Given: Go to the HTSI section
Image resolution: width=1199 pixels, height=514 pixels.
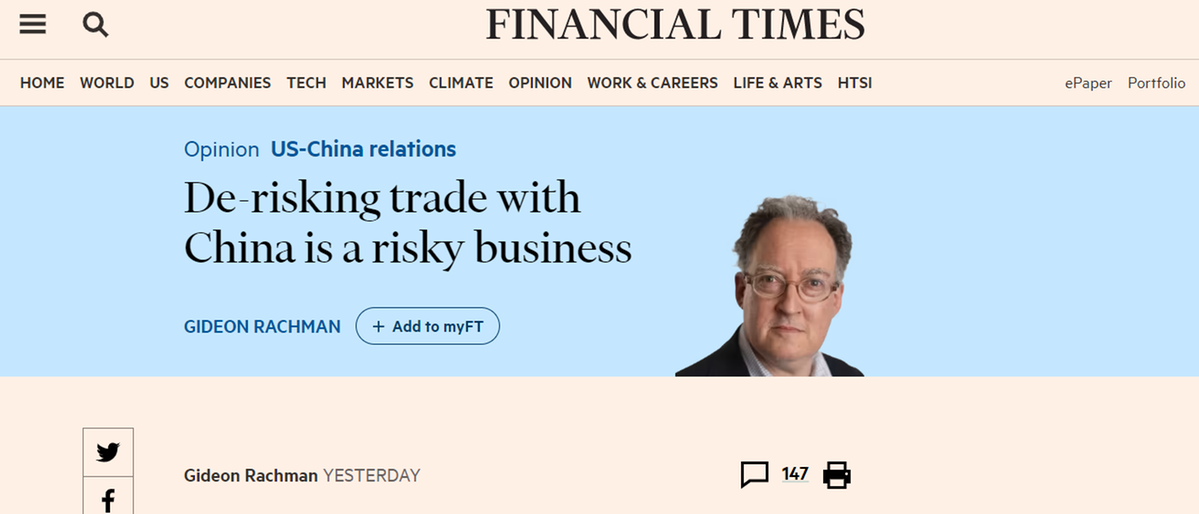Looking at the screenshot, I should [855, 83].
